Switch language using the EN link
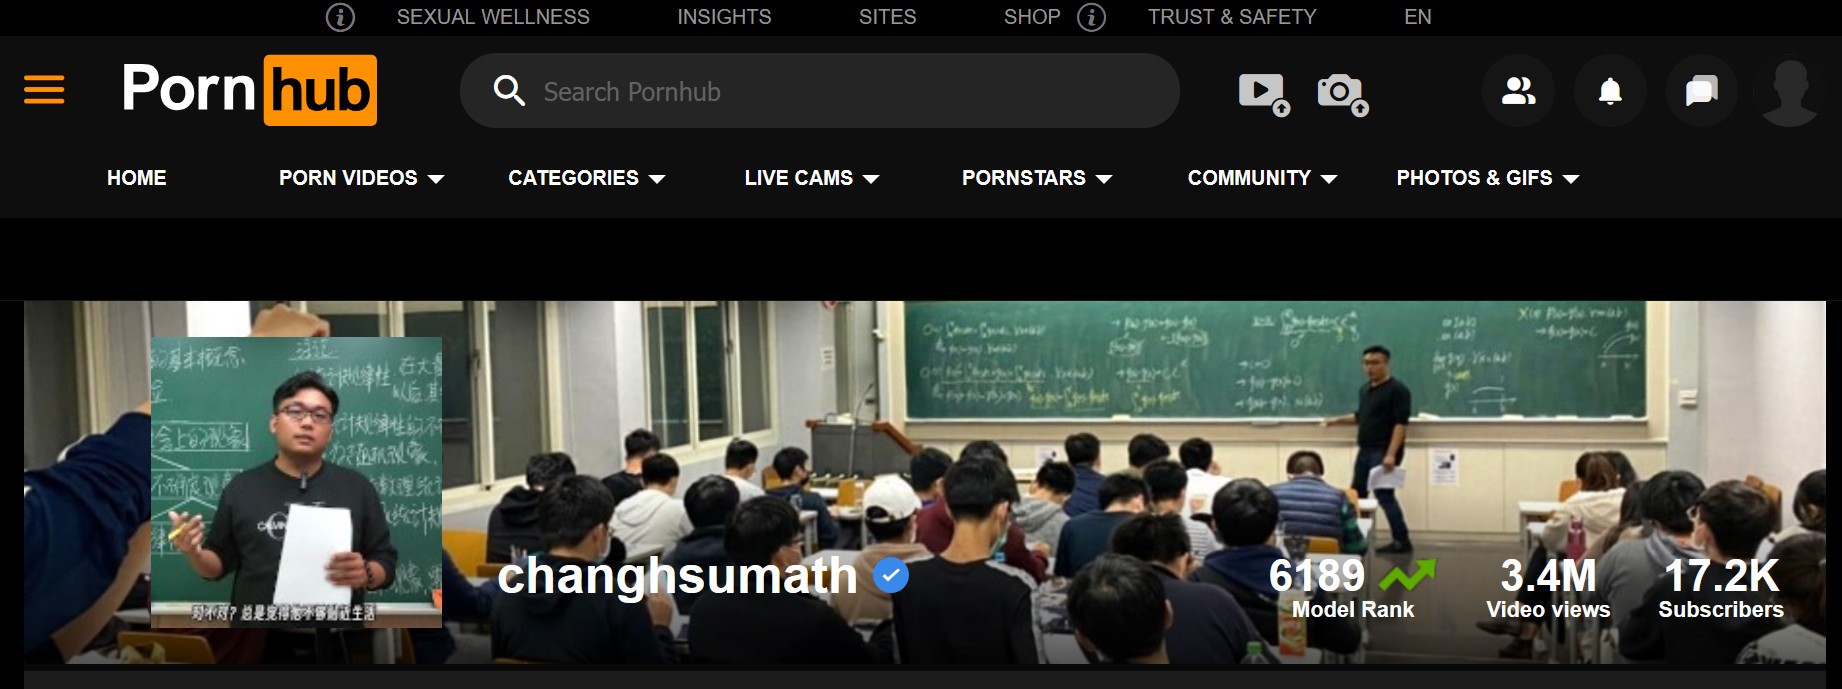 [x=1418, y=17]
